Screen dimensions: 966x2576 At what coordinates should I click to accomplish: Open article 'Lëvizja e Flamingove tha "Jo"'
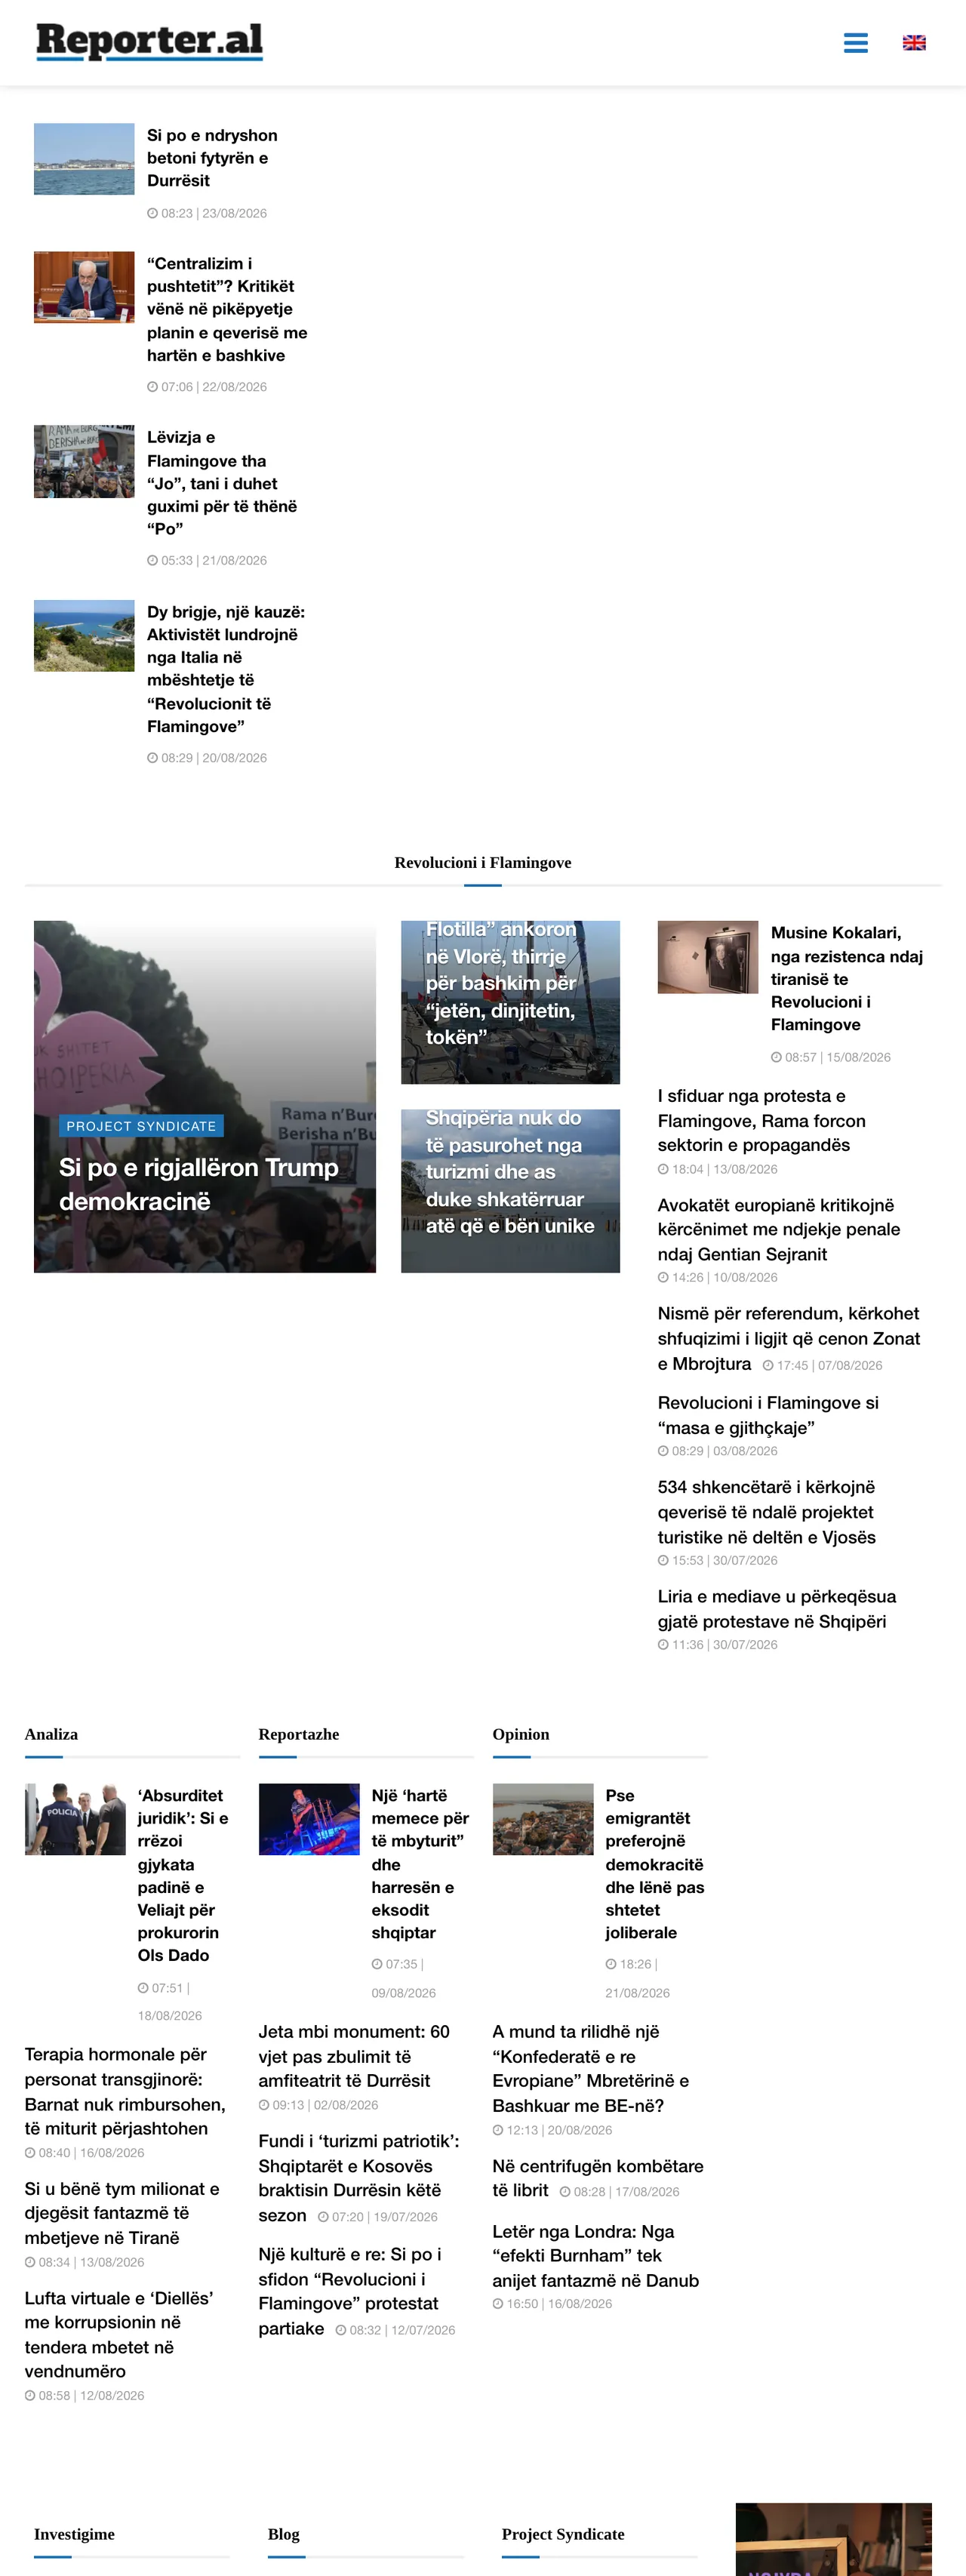click(x=222, y=483)
